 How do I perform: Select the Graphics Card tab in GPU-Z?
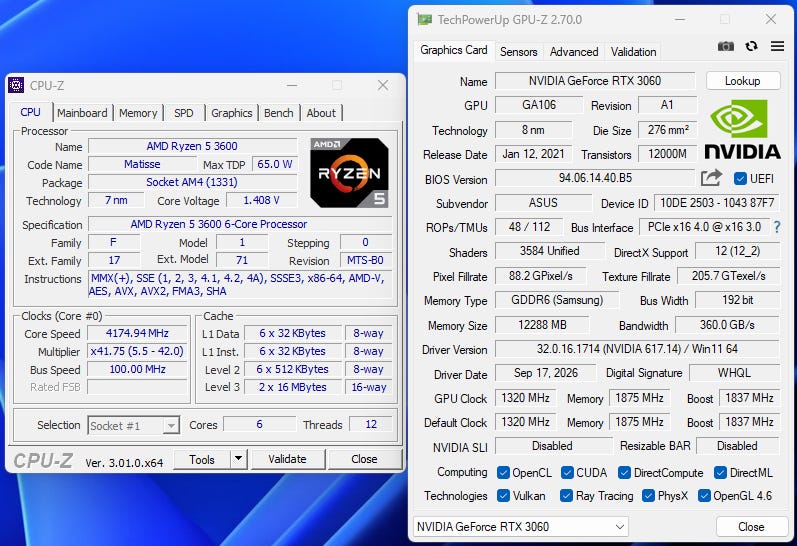point(453,50)
